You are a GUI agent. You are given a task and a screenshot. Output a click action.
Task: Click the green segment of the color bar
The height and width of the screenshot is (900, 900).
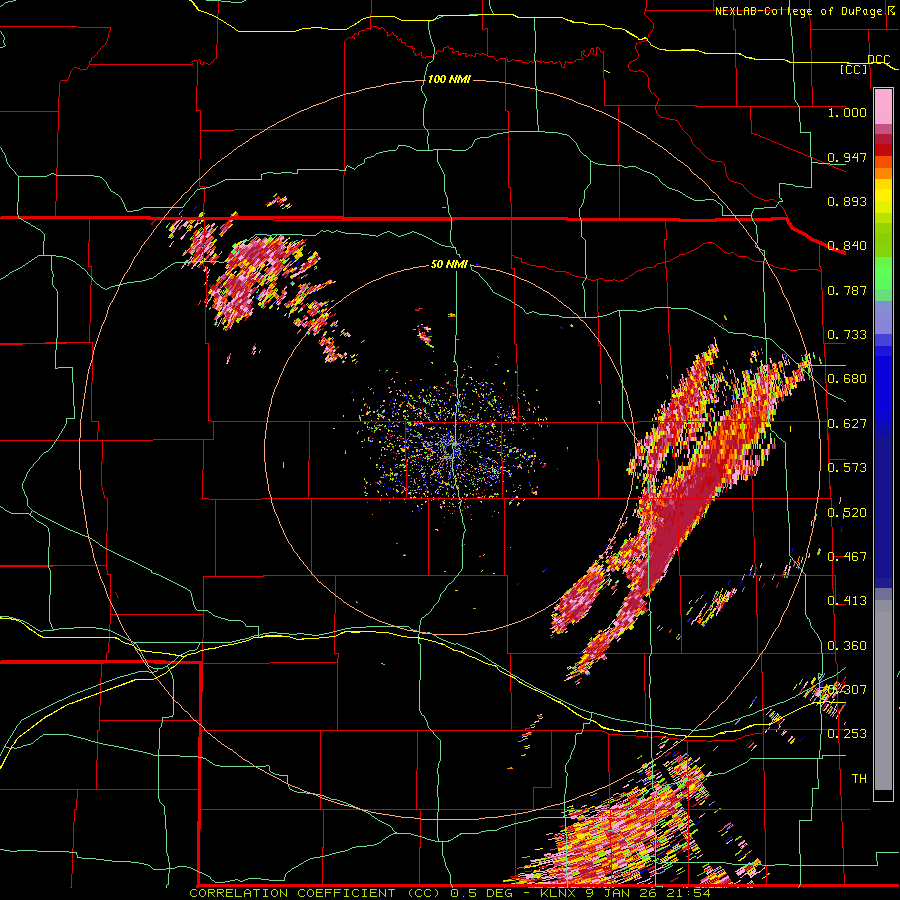pos(883,273)
